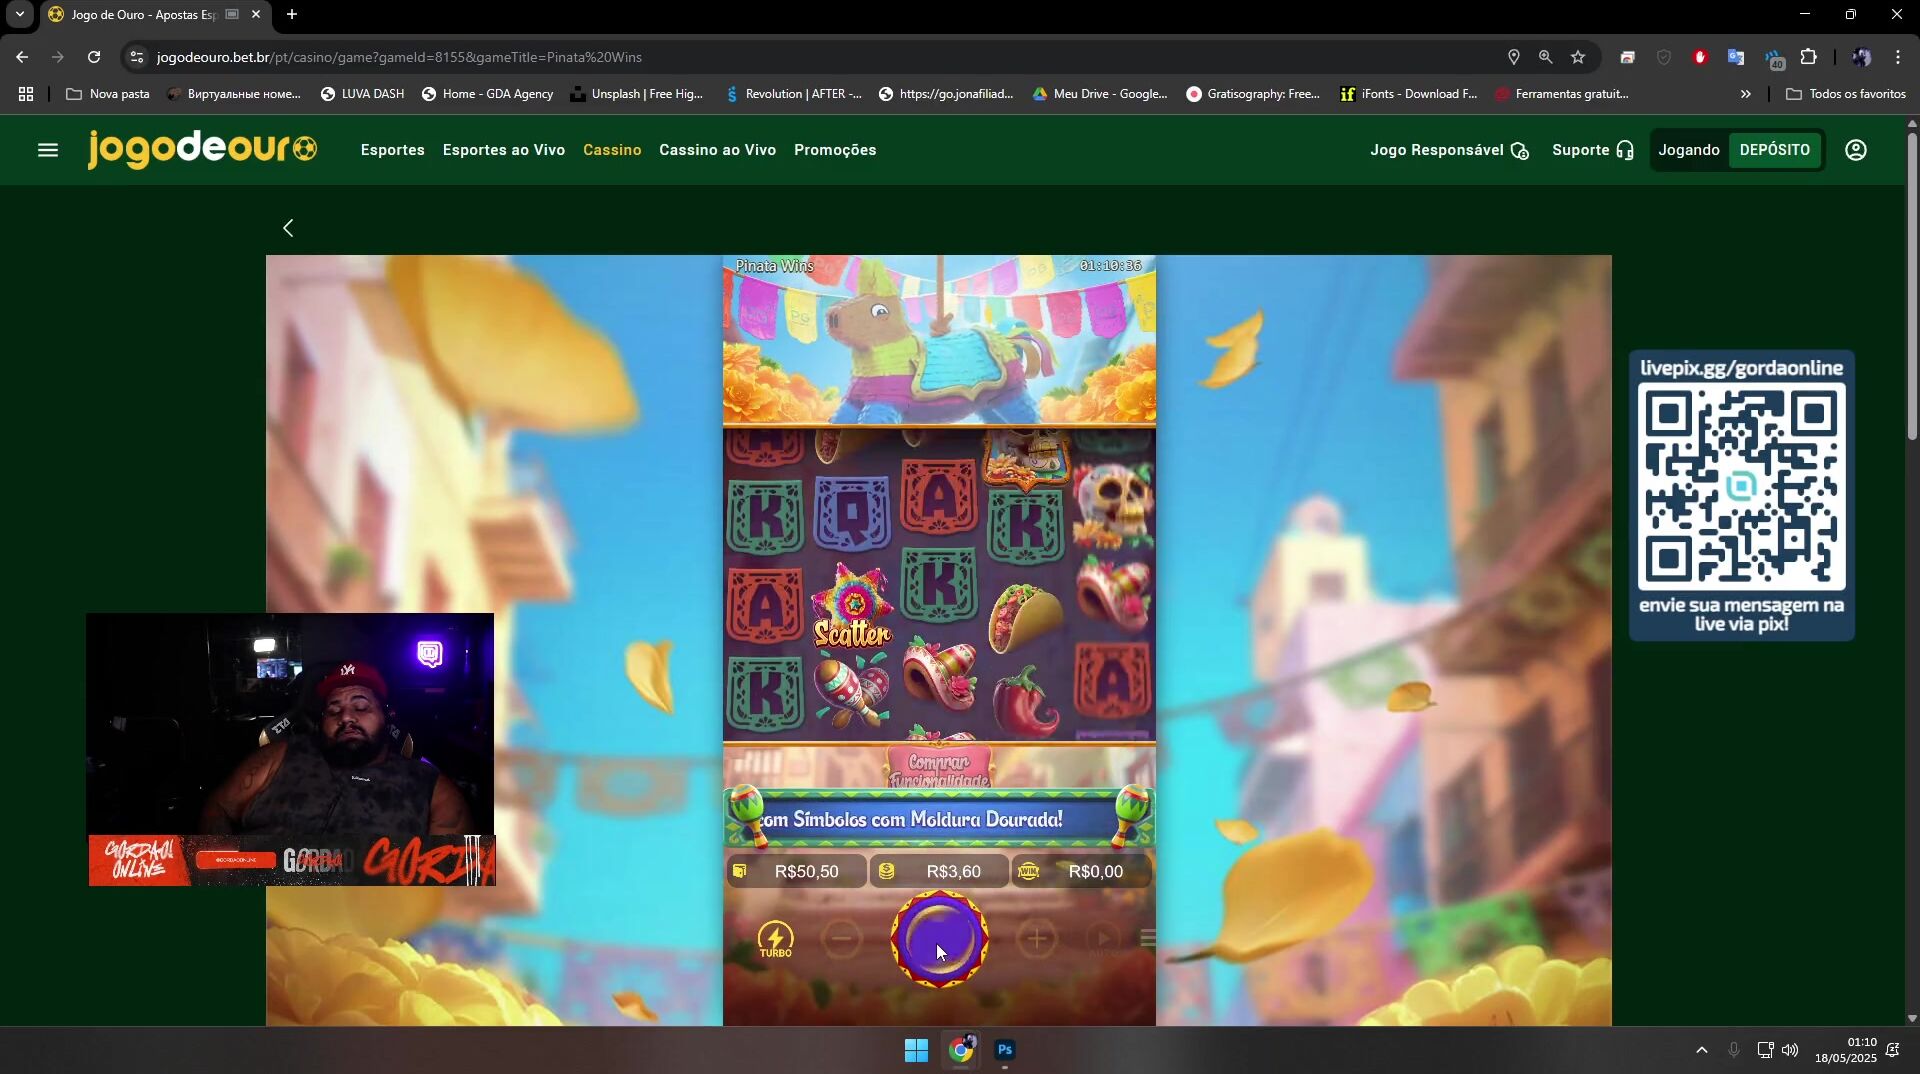Viewport: 1920px width, 1074px height.
Task: Click the page vertical scrollbar
Action: tap(1912, 285)
